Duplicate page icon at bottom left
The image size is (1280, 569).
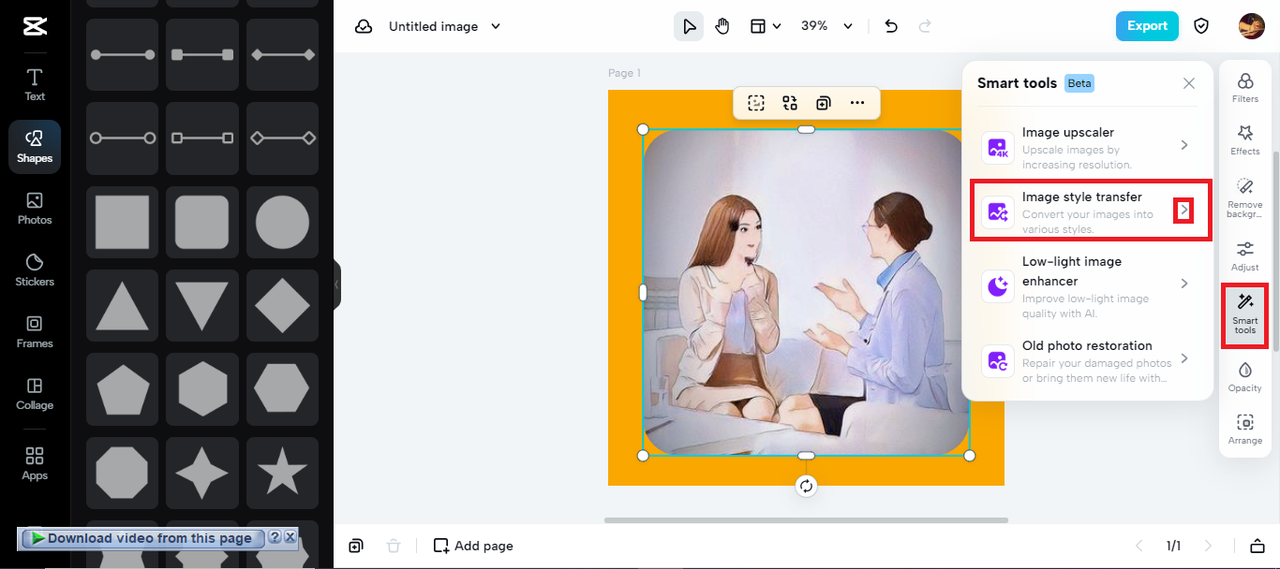(356, 546)
